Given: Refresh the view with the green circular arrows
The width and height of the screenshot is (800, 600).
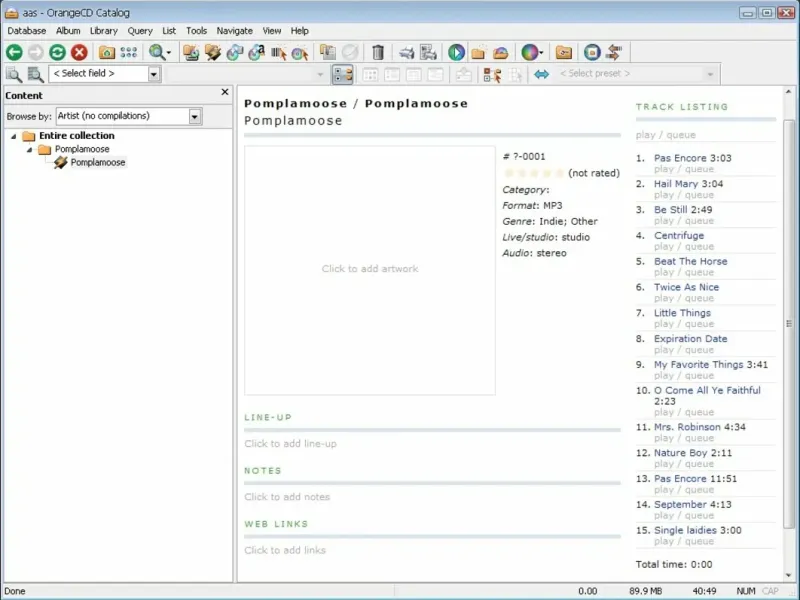Looking at the screenshot, I should click(x=57, y=52).
